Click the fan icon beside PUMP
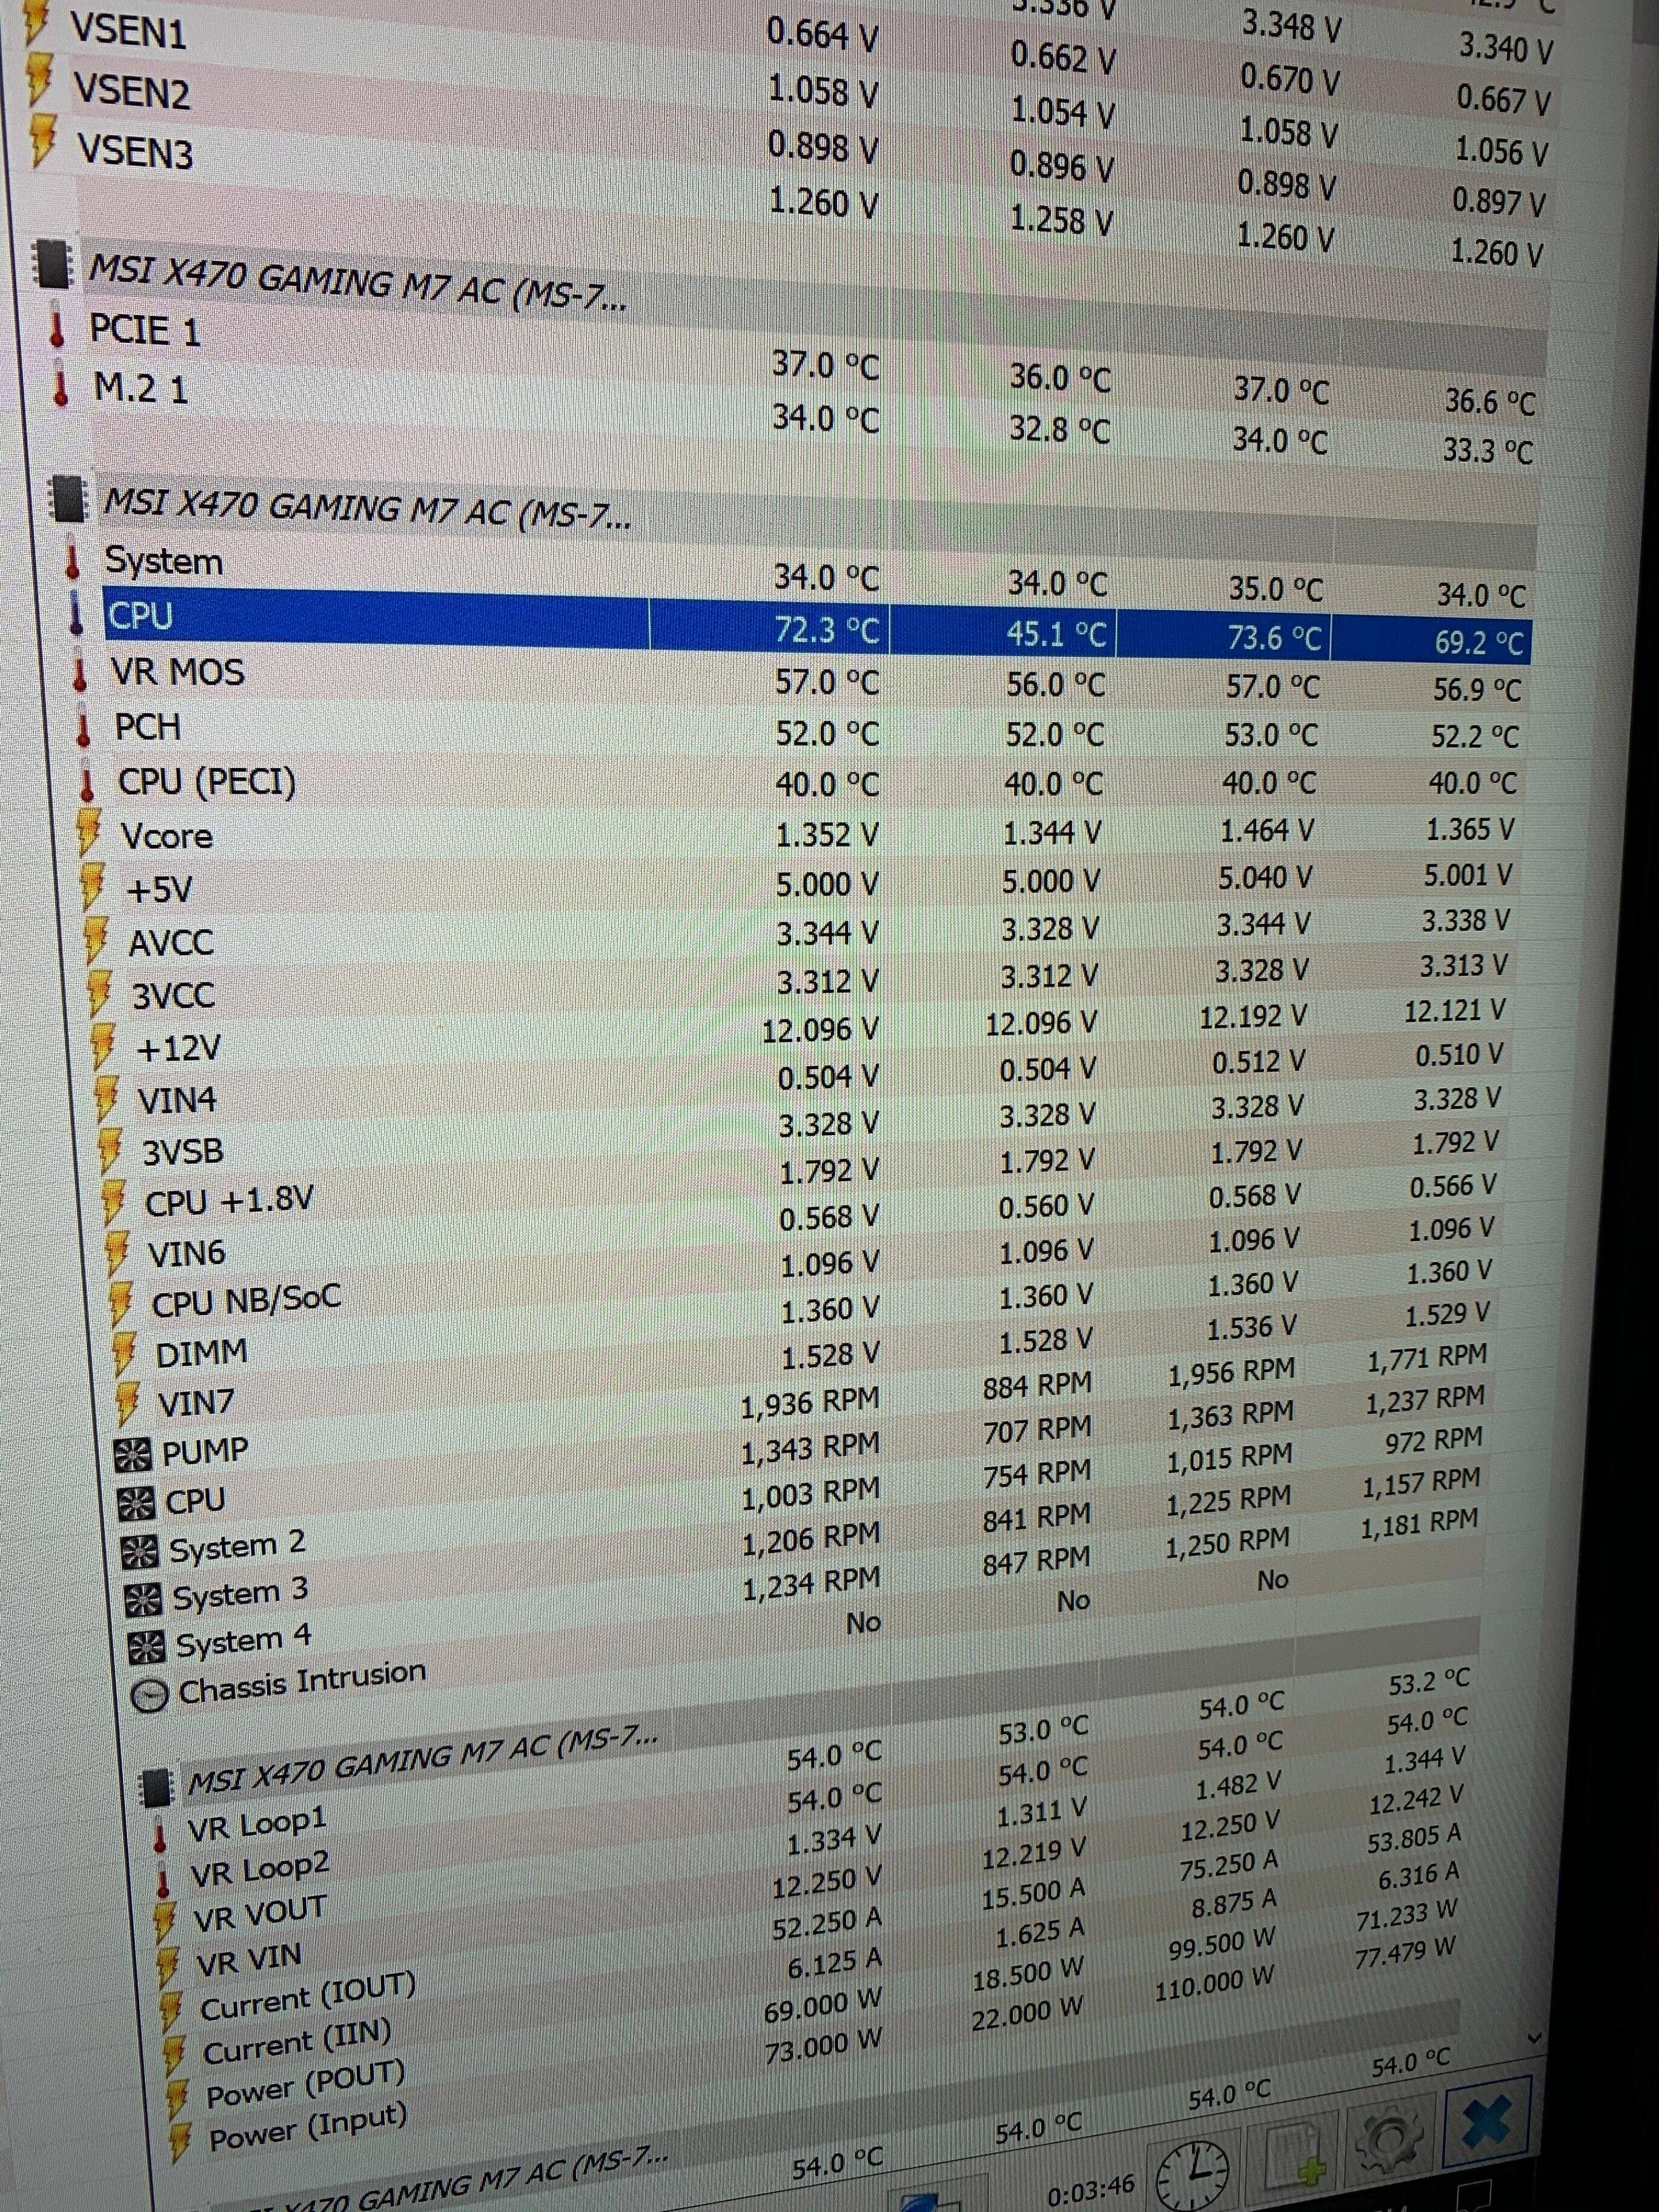The width and height of the screenshot is (1659, 2212). pyautogui.click(x=132, y=1455)
